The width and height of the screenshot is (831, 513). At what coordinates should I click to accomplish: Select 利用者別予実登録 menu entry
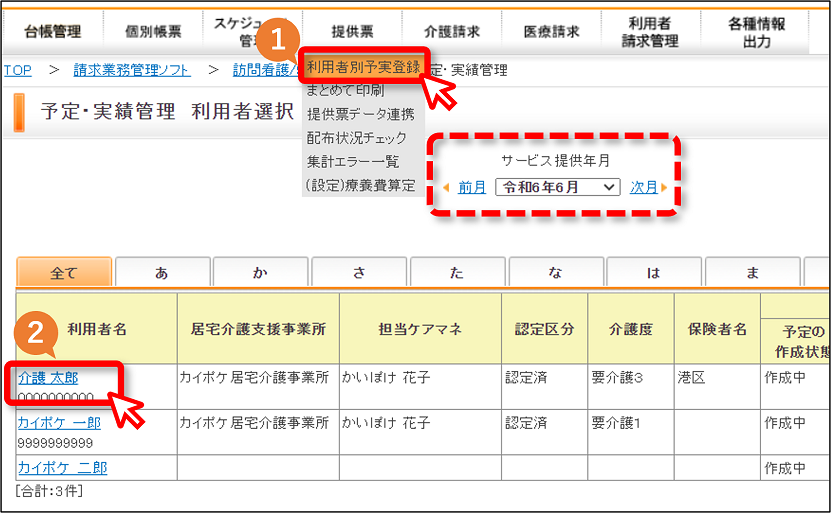coord(363,67)
